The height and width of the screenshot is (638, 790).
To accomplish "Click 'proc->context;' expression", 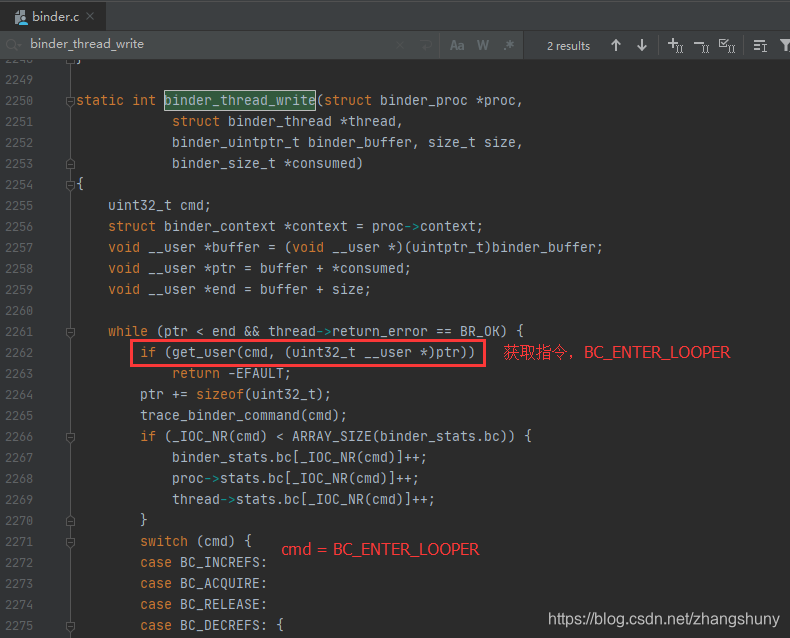I will pyautogui.click(x=427, y=226).
